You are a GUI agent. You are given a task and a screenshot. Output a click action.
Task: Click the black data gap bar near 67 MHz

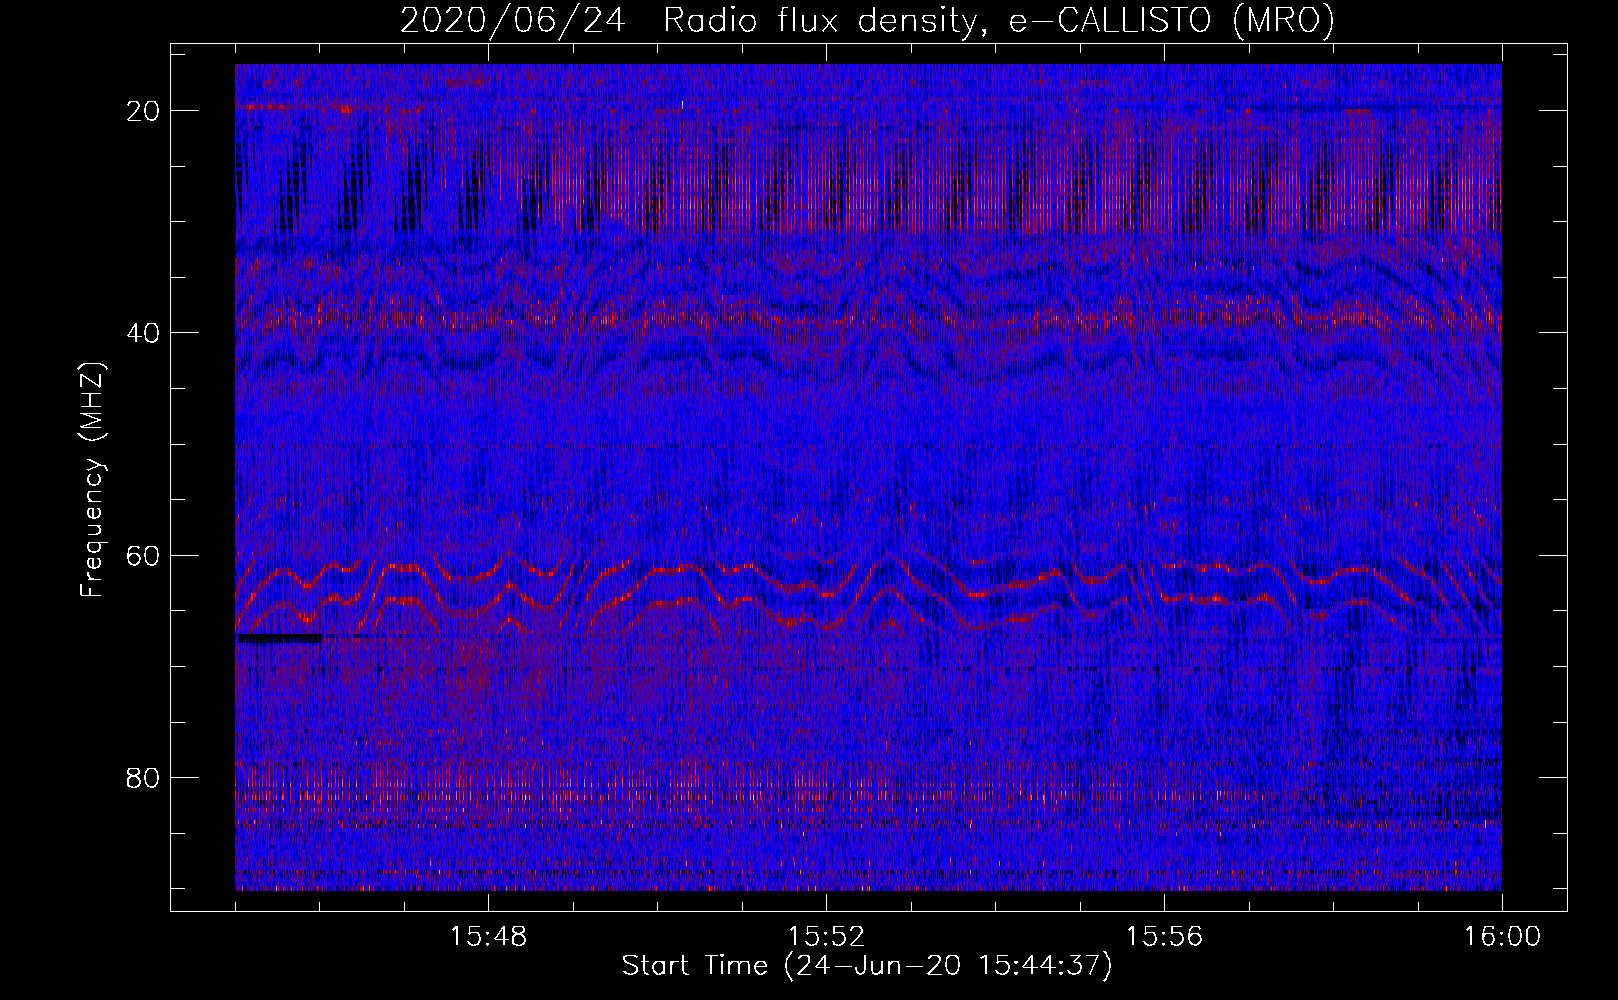(x=279, y=637)
